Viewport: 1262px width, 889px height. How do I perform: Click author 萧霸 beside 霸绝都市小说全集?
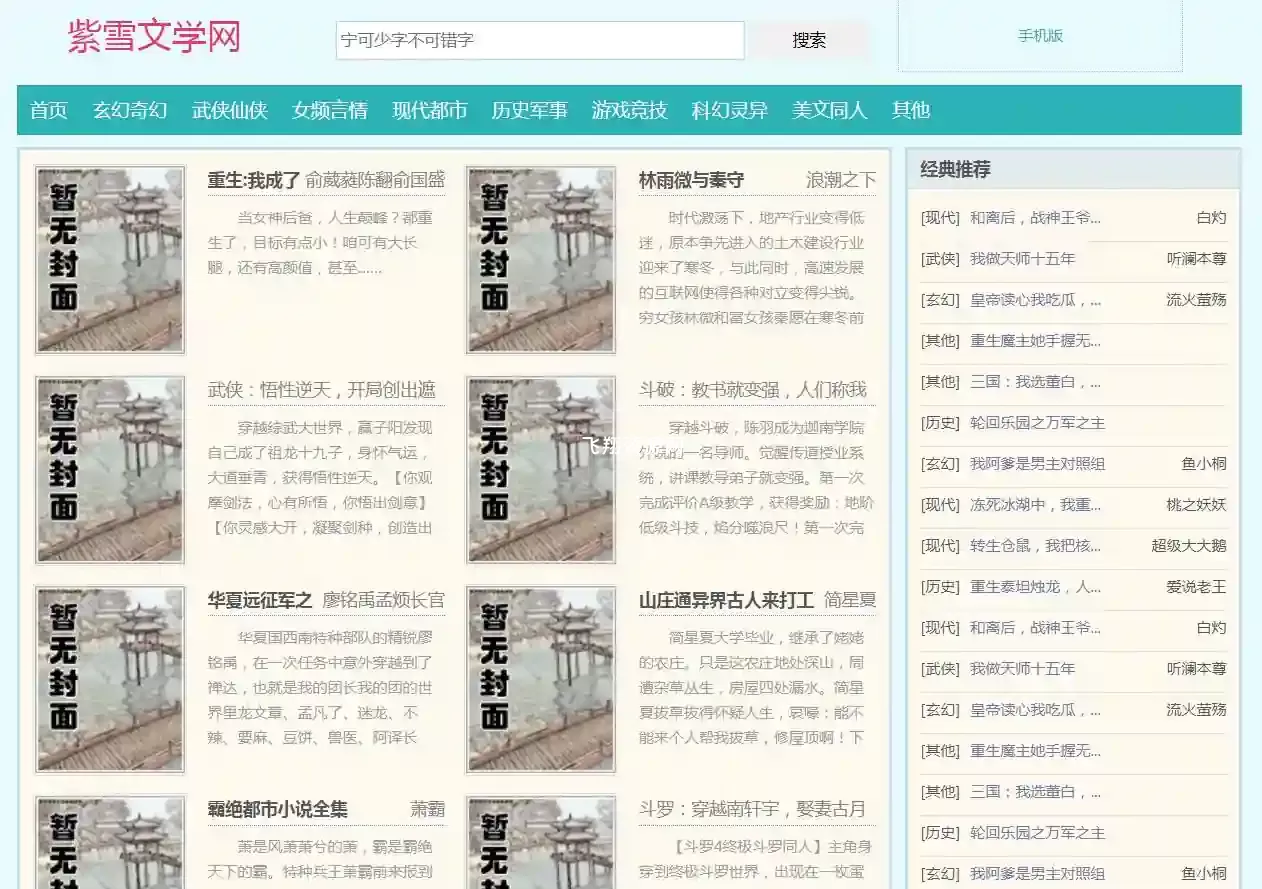click(x=427, y=809)
